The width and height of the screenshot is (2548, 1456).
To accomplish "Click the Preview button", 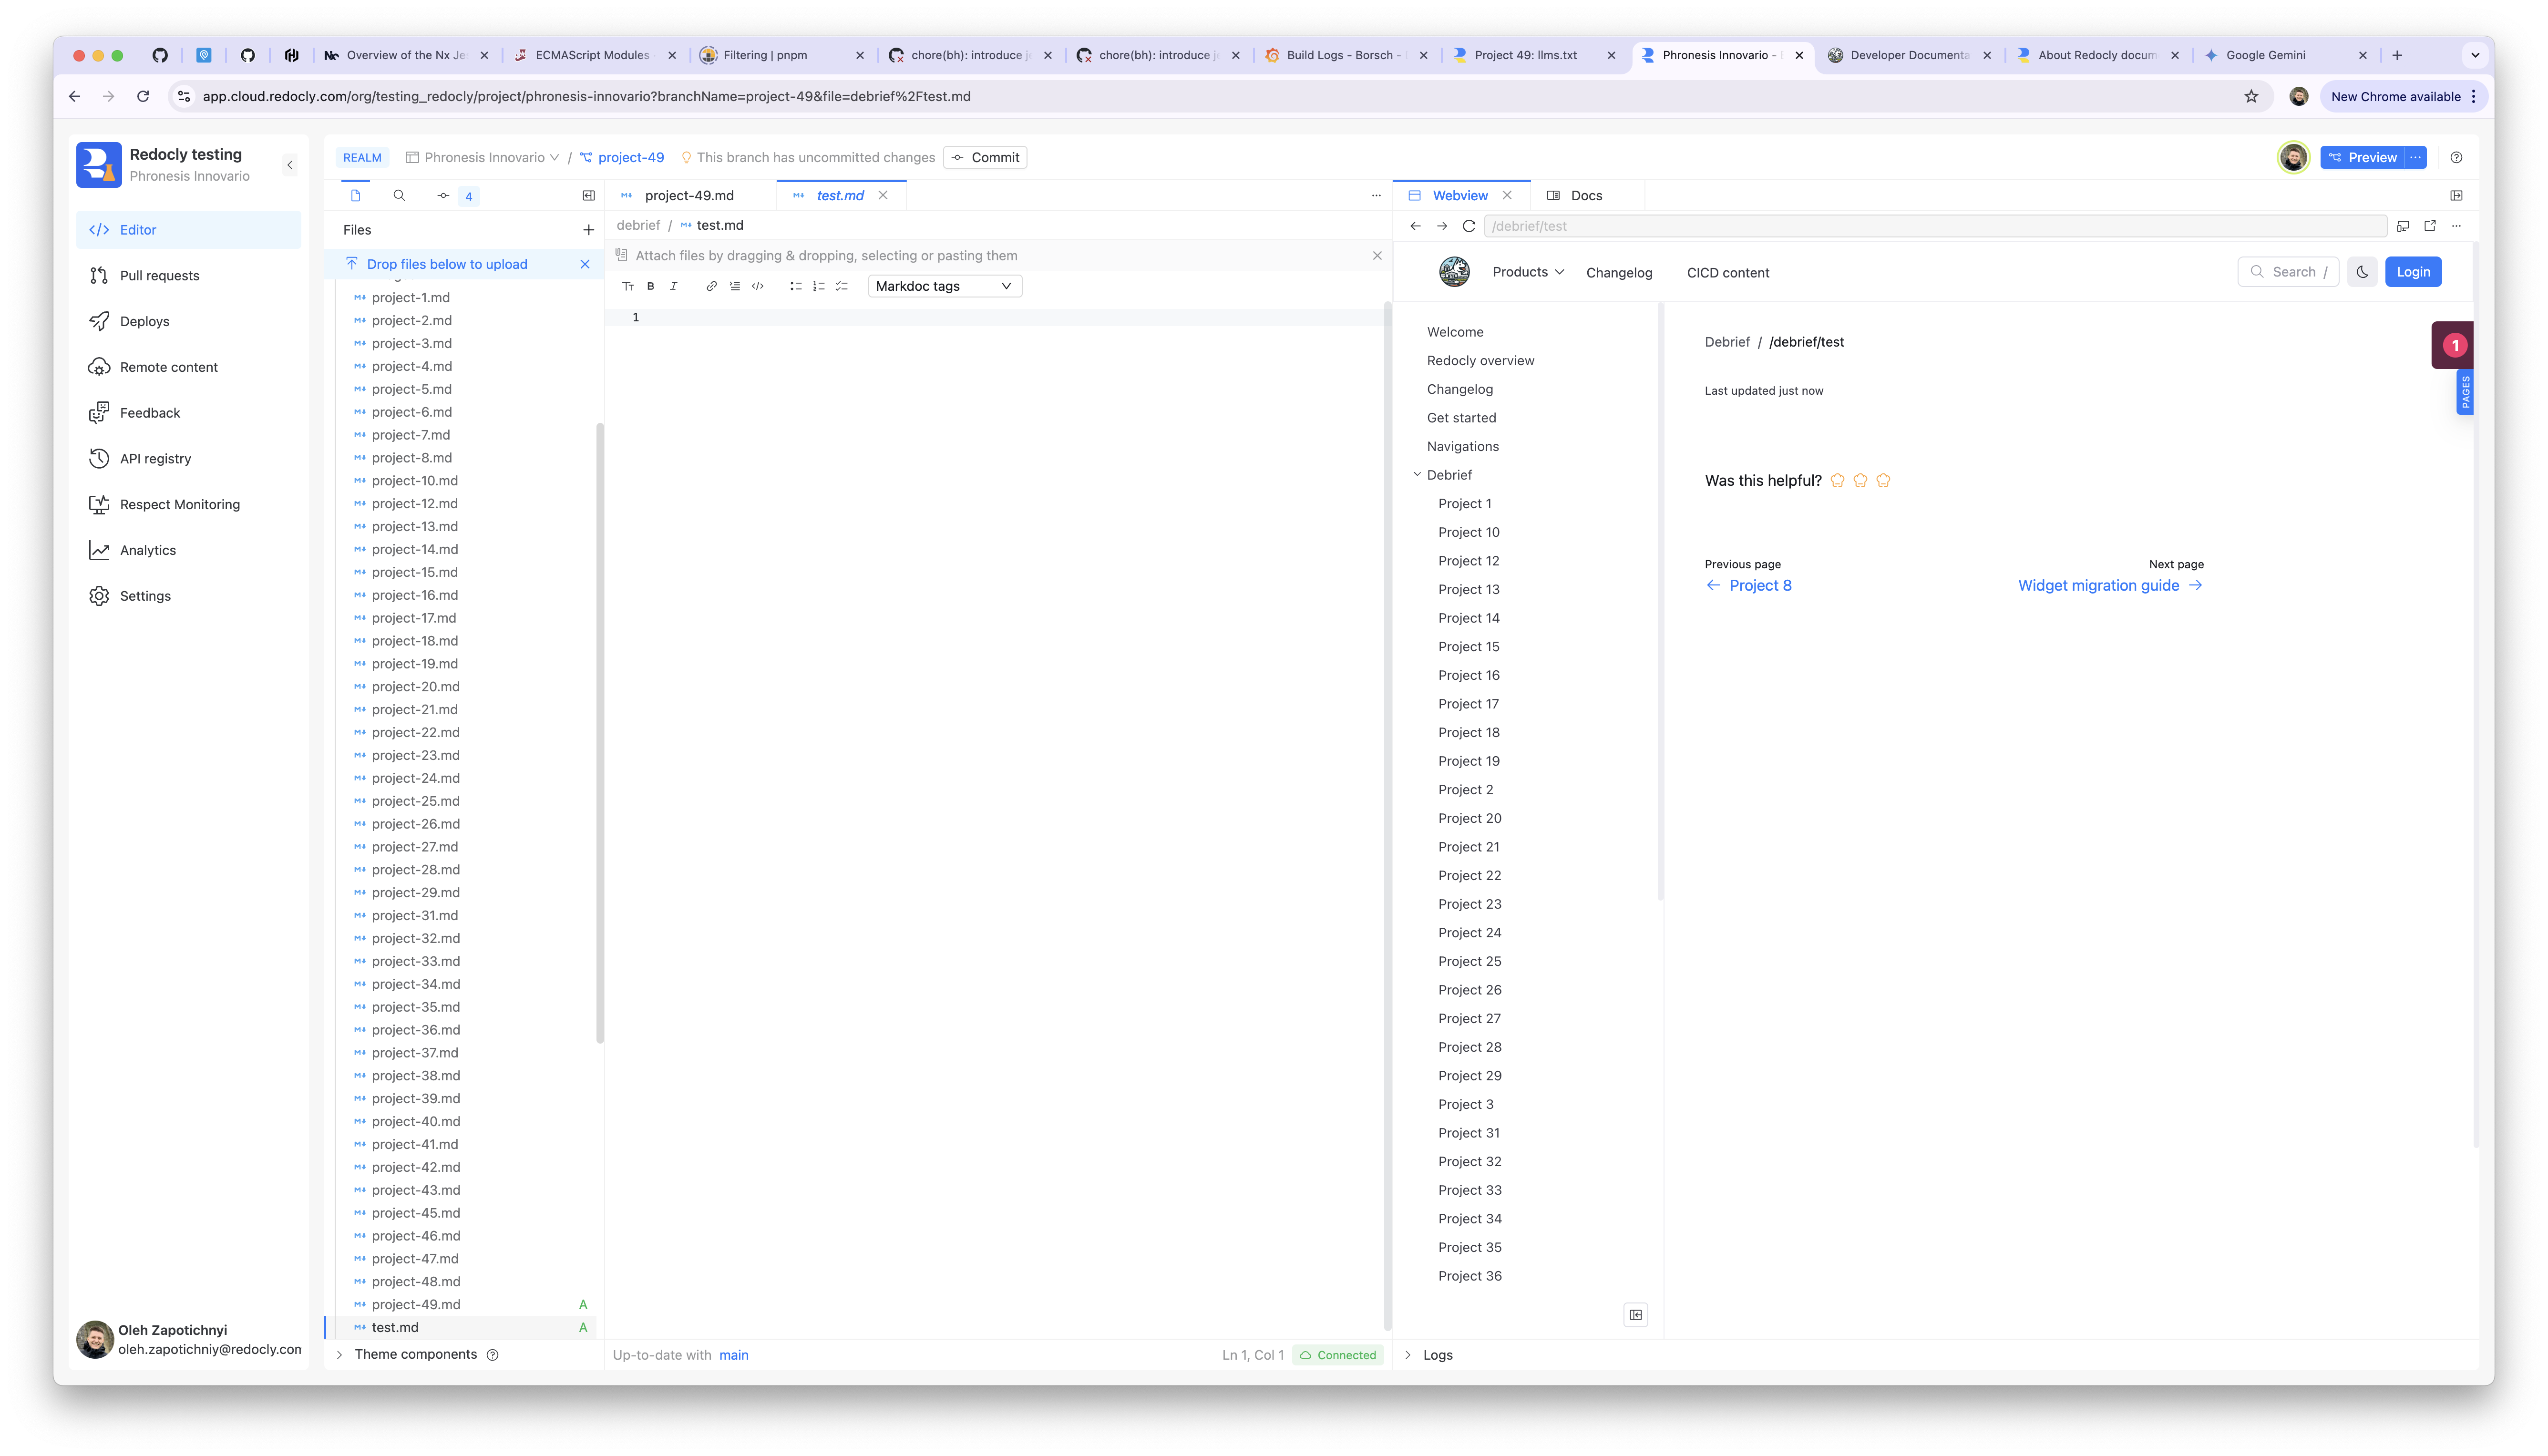I will coord(2362,157).
